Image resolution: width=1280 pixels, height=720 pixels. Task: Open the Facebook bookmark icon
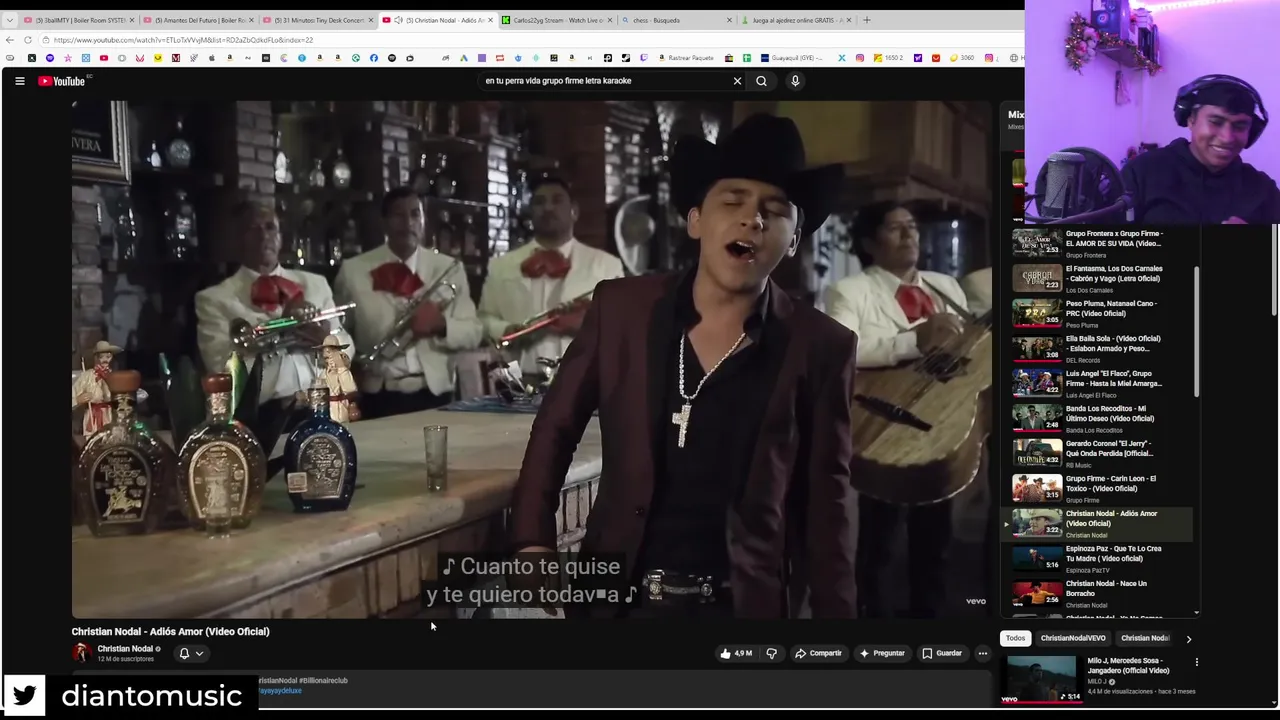pos(373,58)
